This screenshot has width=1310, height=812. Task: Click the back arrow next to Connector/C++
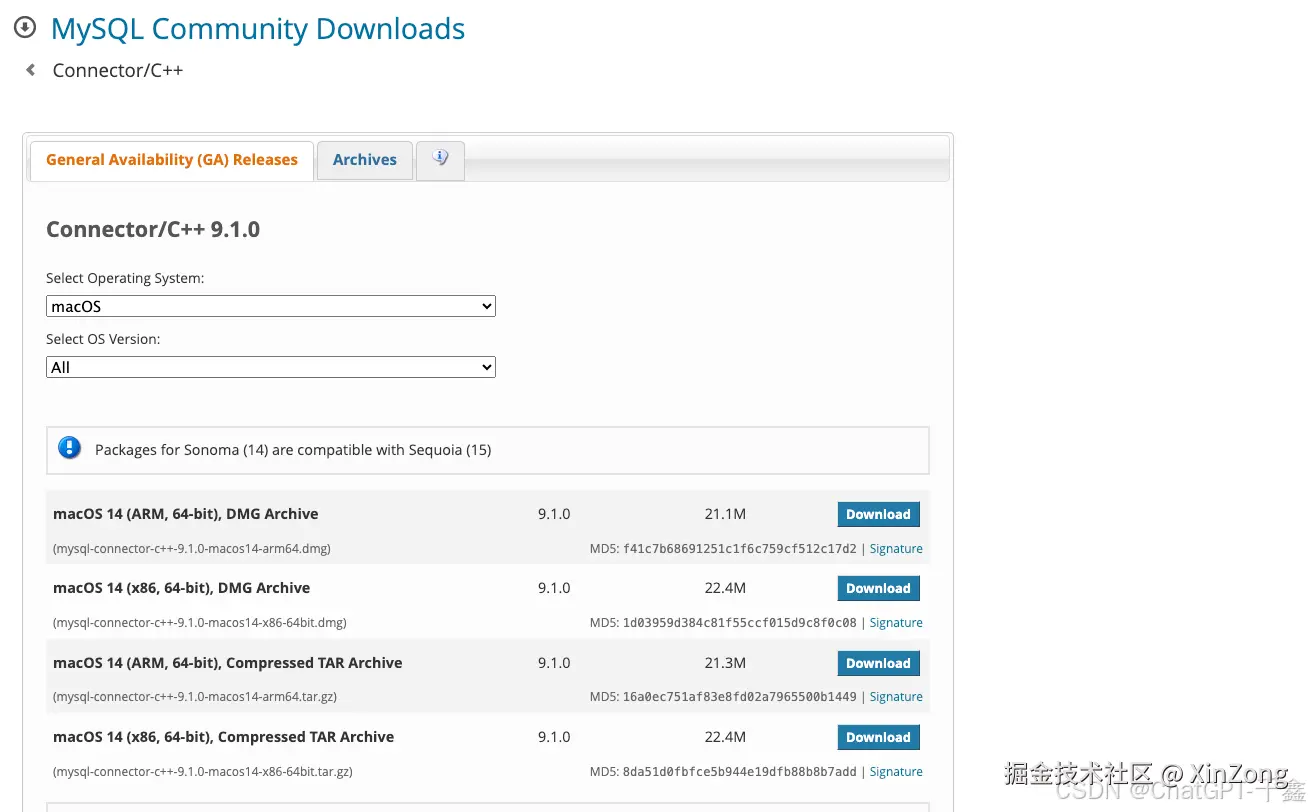[31, 70]
